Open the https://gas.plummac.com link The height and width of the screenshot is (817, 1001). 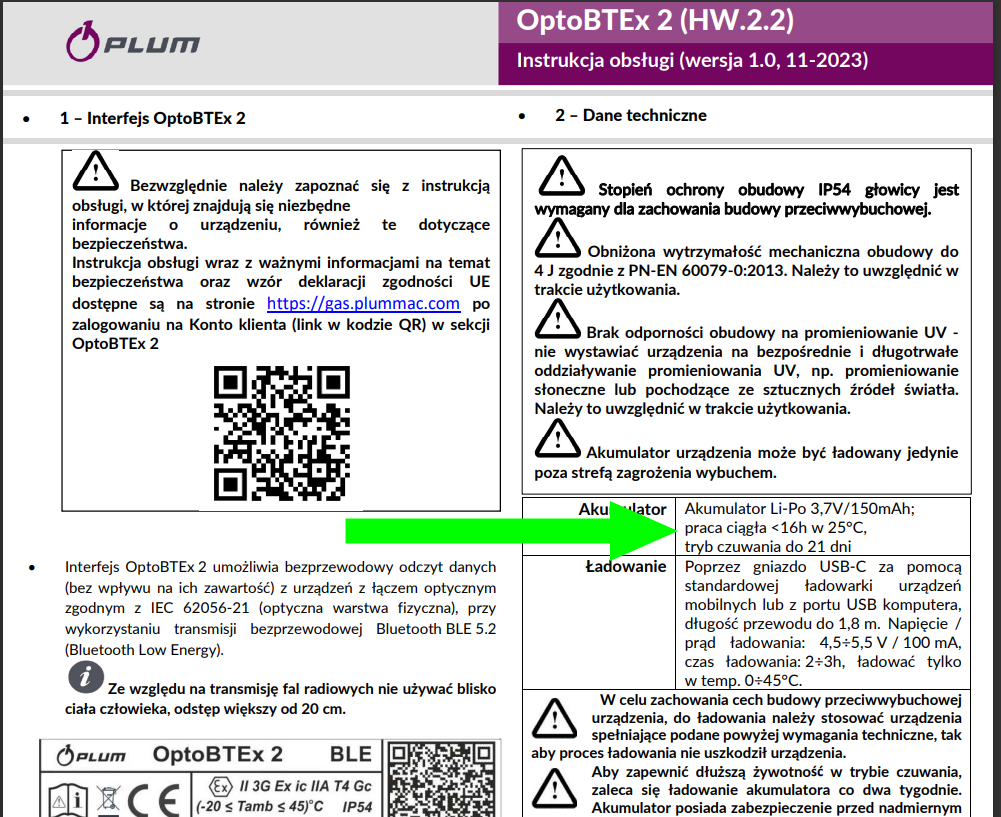tap(363, 303)
